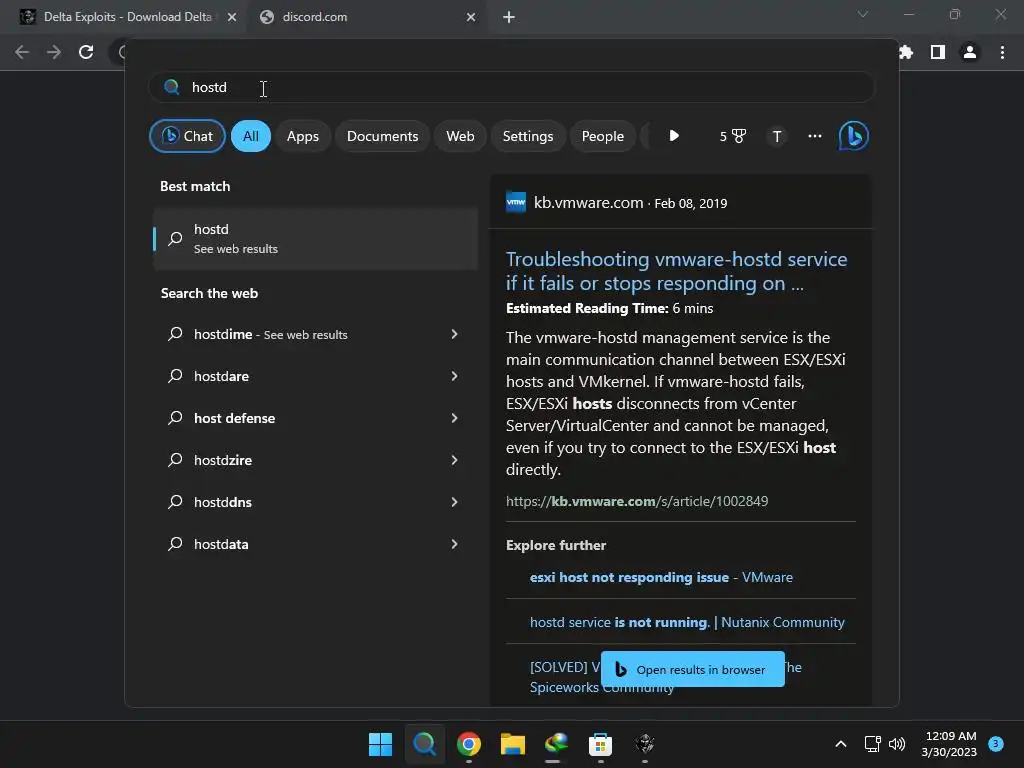Open Chrome profile icon
Screen dimensions: 1024x768
pos(970,52)
